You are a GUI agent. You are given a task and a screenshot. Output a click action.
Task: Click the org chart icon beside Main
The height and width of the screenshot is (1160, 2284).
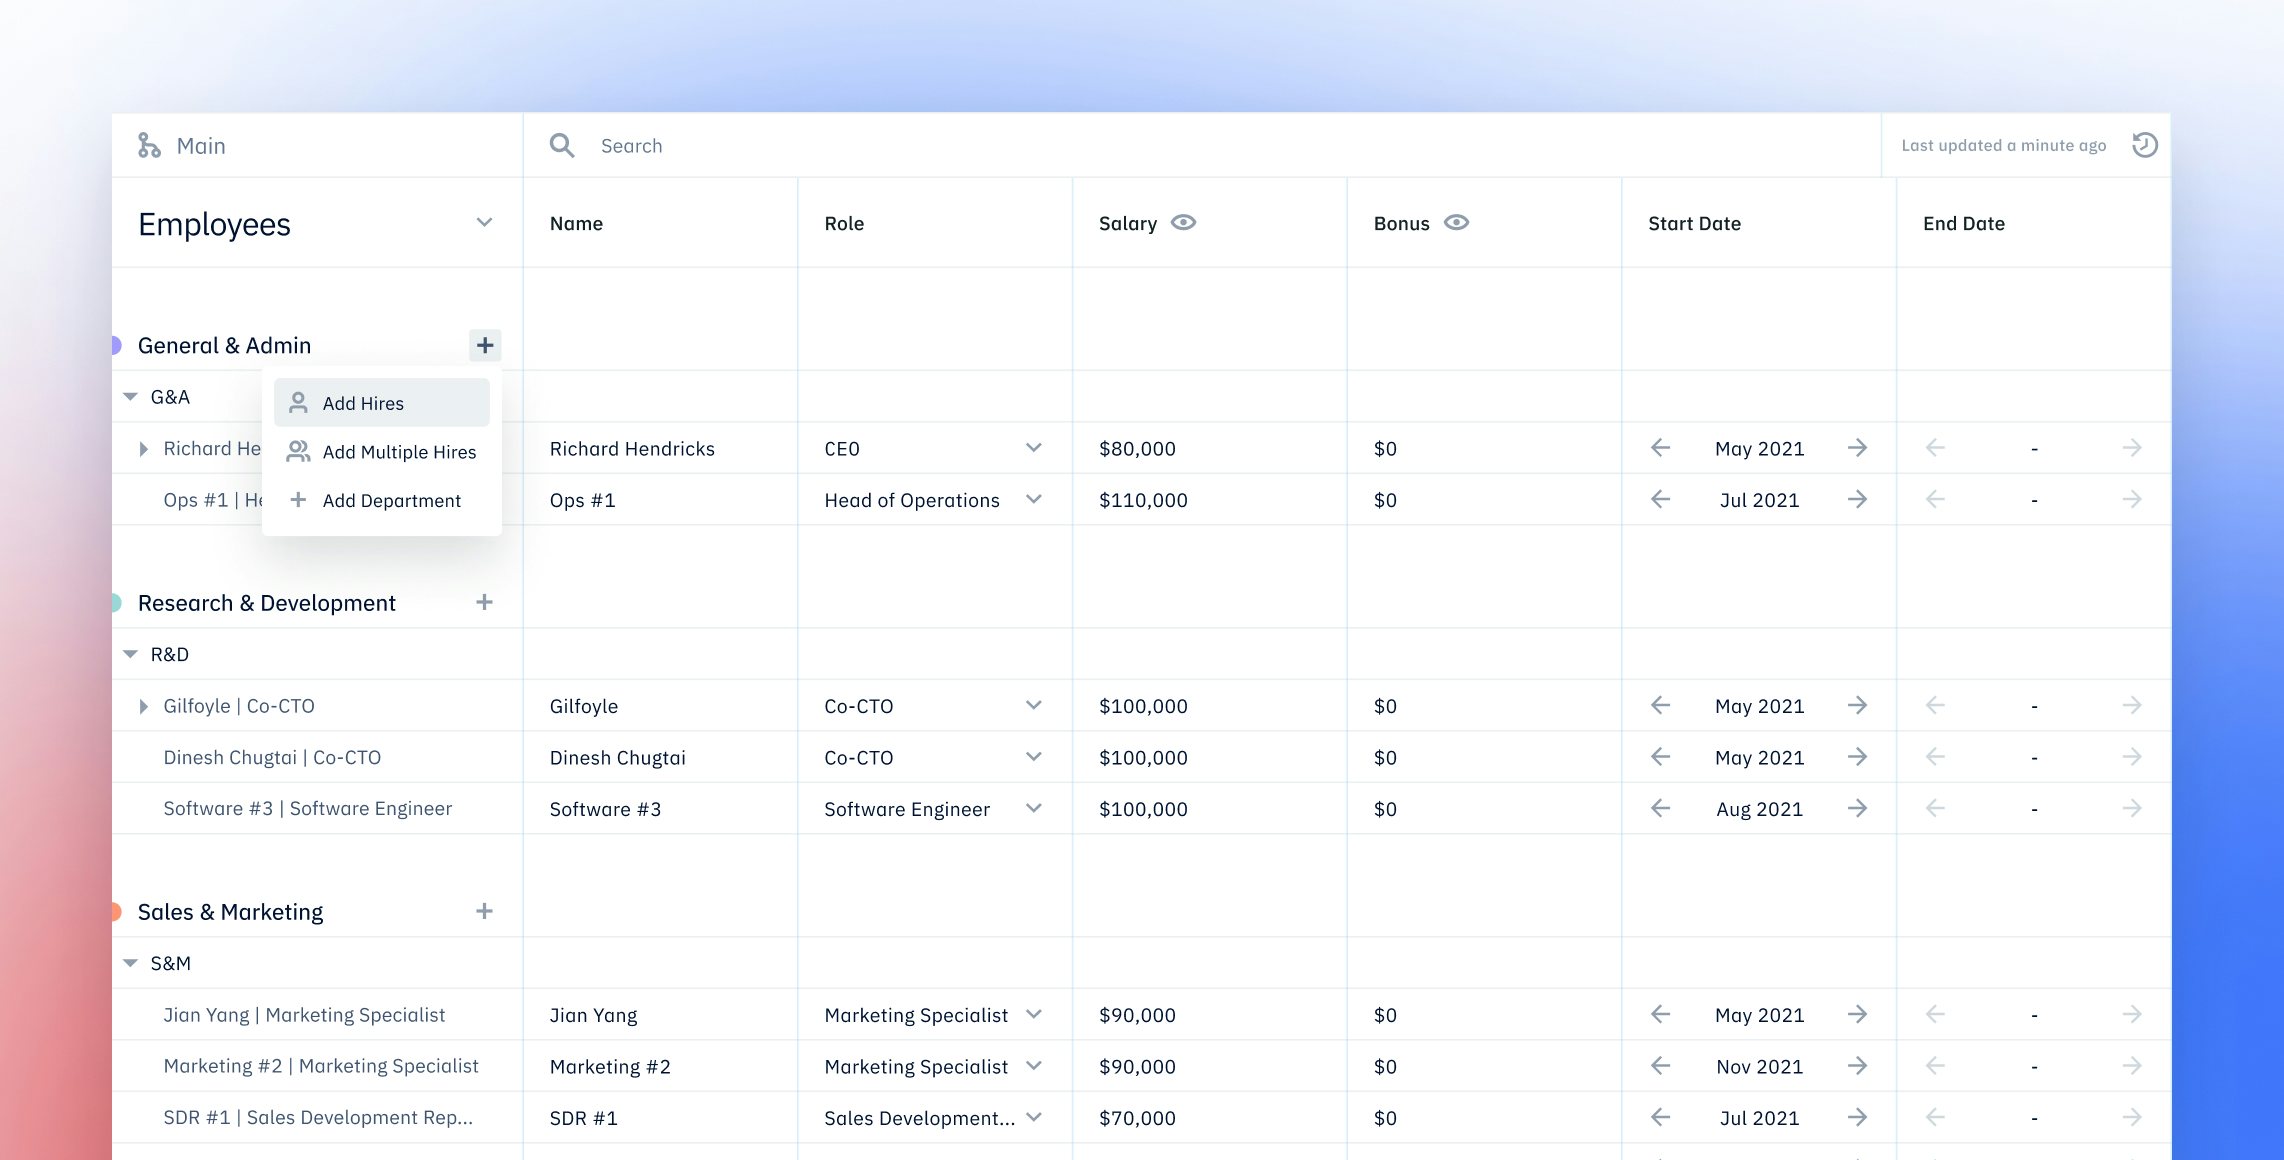pyautogui.click(x=149, y=145)
